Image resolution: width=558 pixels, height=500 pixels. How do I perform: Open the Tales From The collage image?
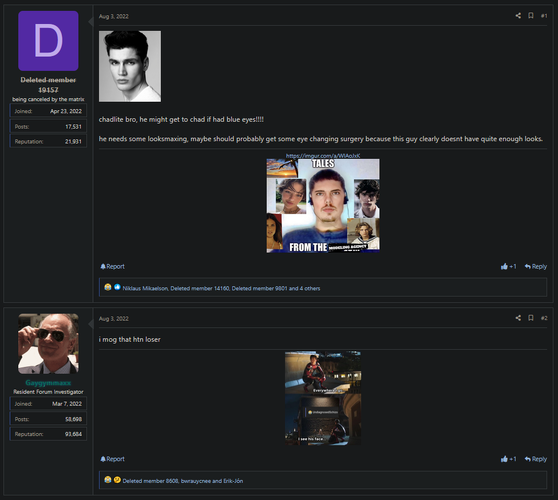323,206
